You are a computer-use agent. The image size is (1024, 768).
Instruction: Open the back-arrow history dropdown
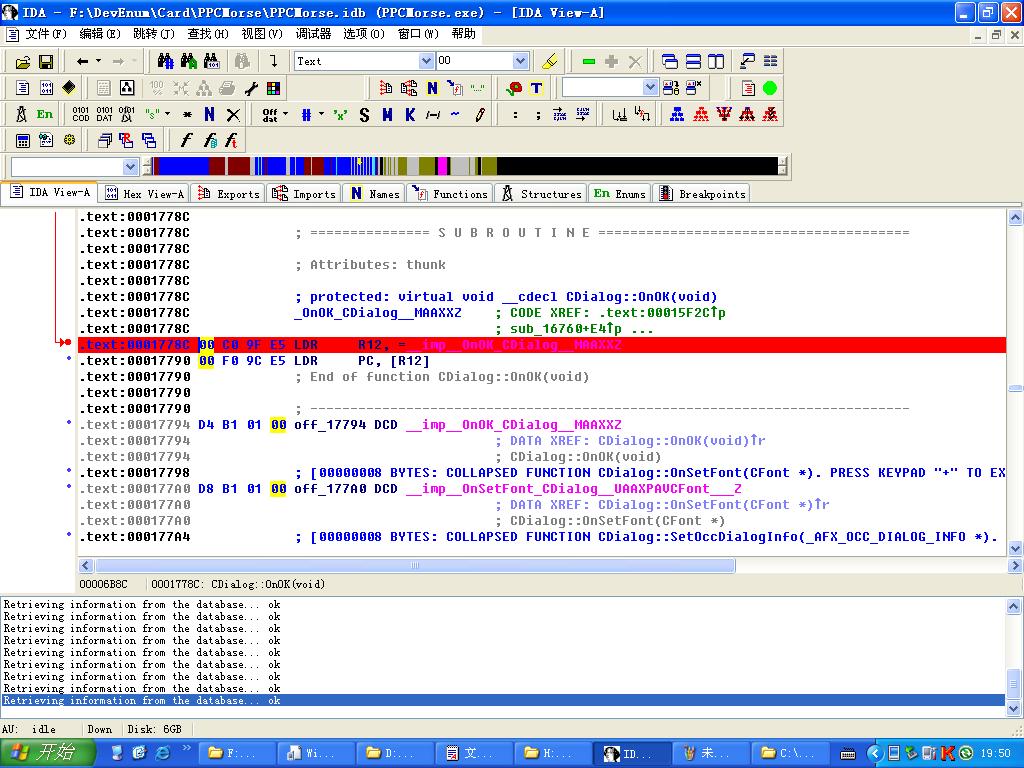pos(99,61)
